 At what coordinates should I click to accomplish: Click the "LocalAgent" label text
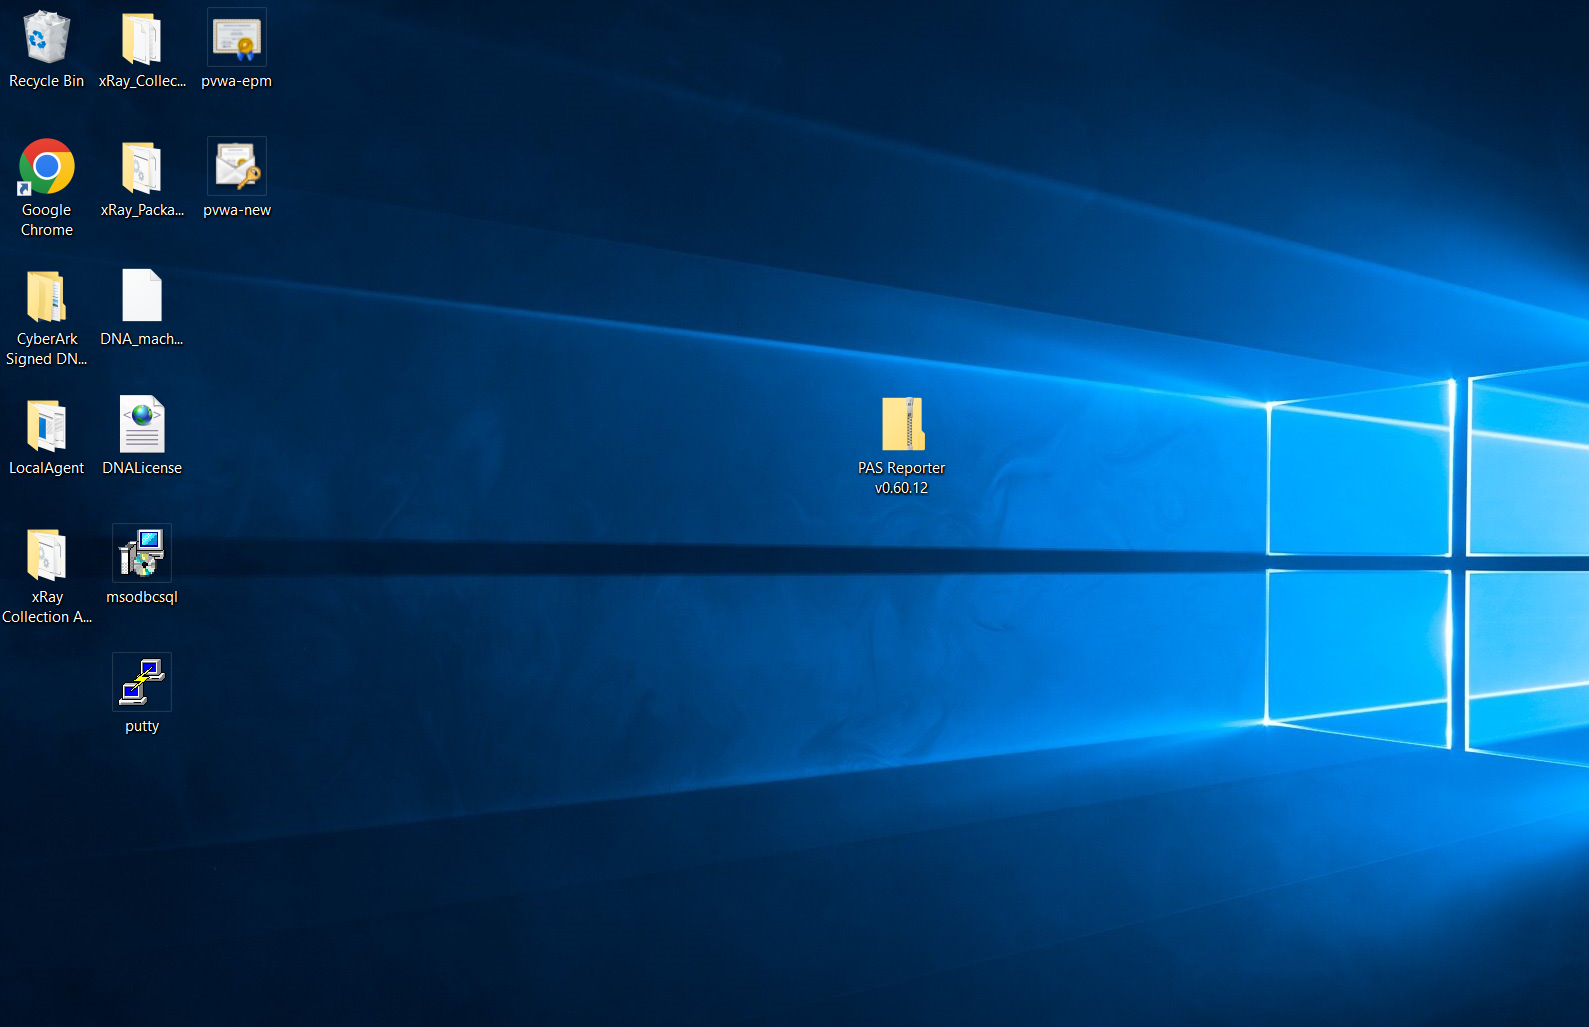(x=46, y=468)
